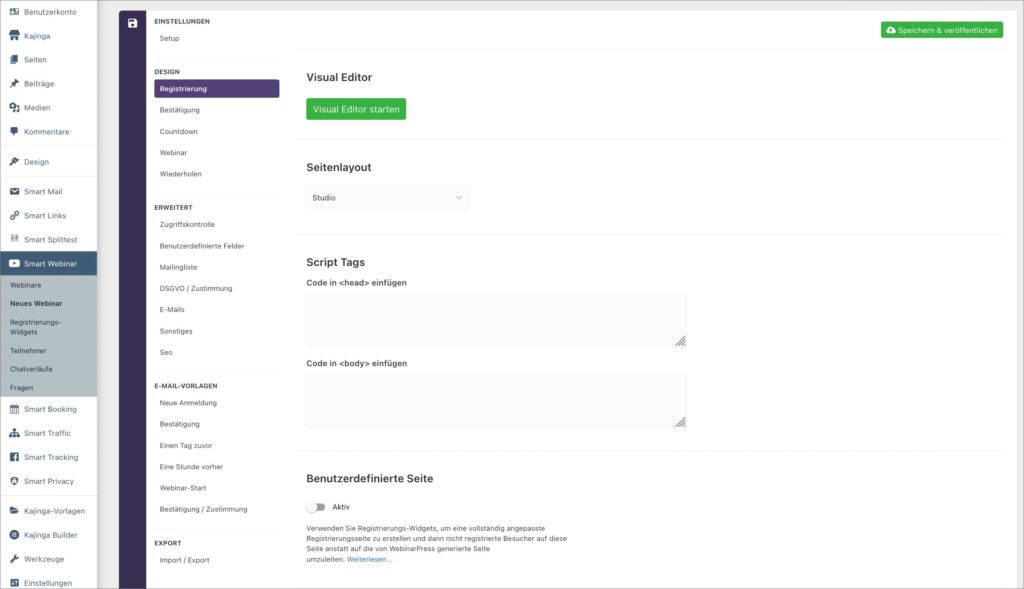The height and width of the screenshot is (589, 1024).
Task: Click the save disk icon in purple bar
Action: tap(133, 24)
